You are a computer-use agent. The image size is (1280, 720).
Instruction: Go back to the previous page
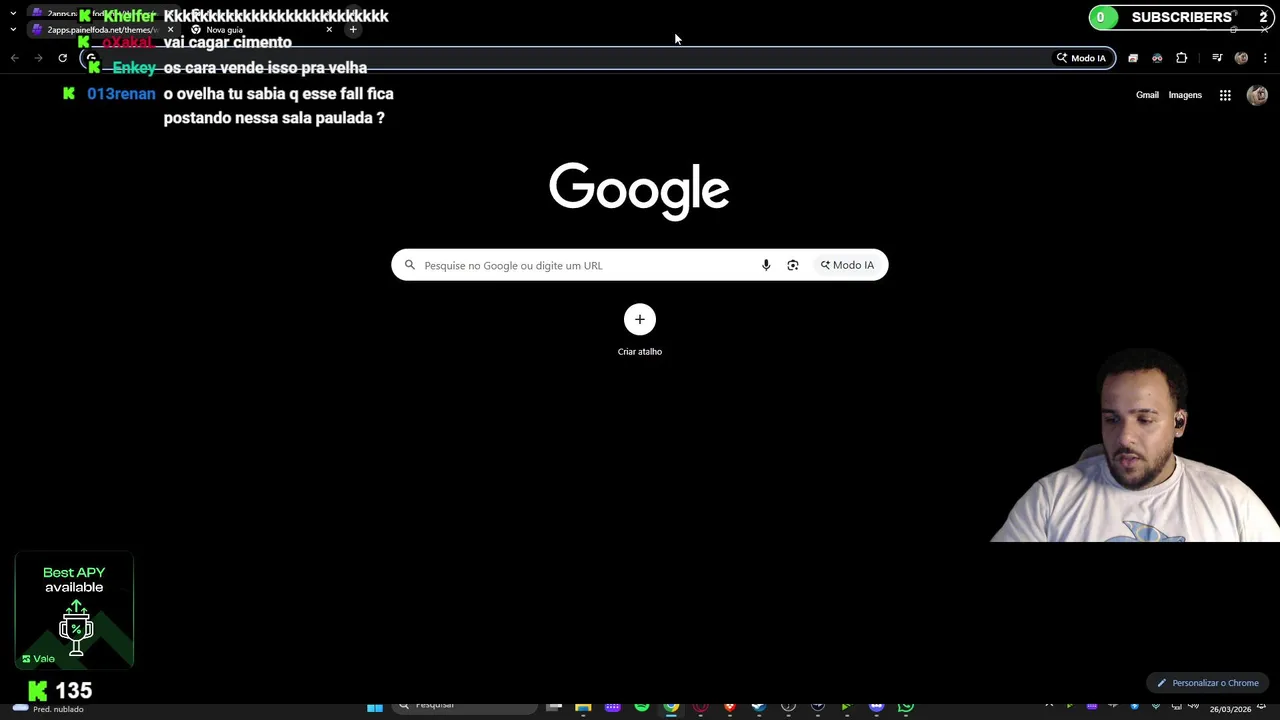(x=14, y=58)
